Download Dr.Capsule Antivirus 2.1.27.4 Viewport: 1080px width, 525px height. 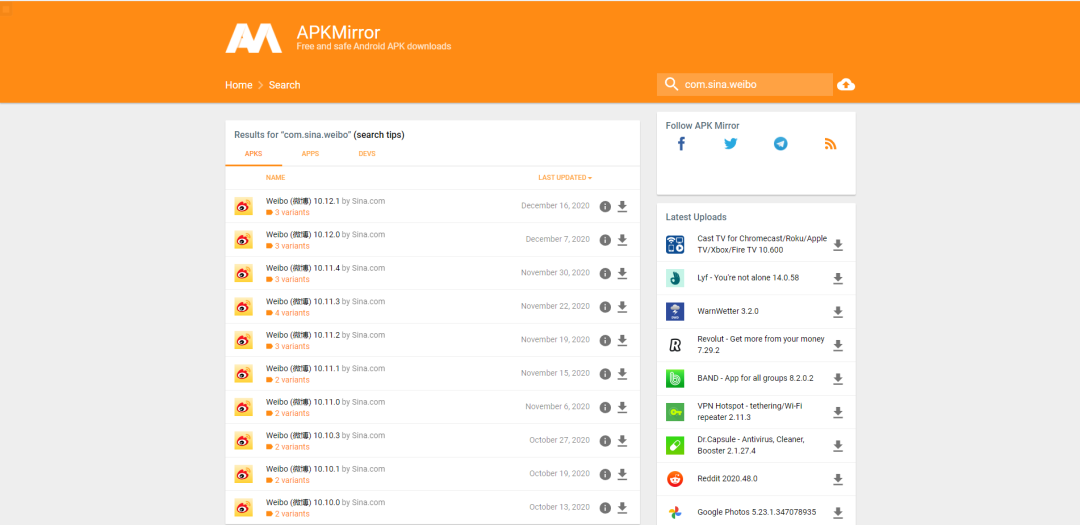click(x=838, y=446)
